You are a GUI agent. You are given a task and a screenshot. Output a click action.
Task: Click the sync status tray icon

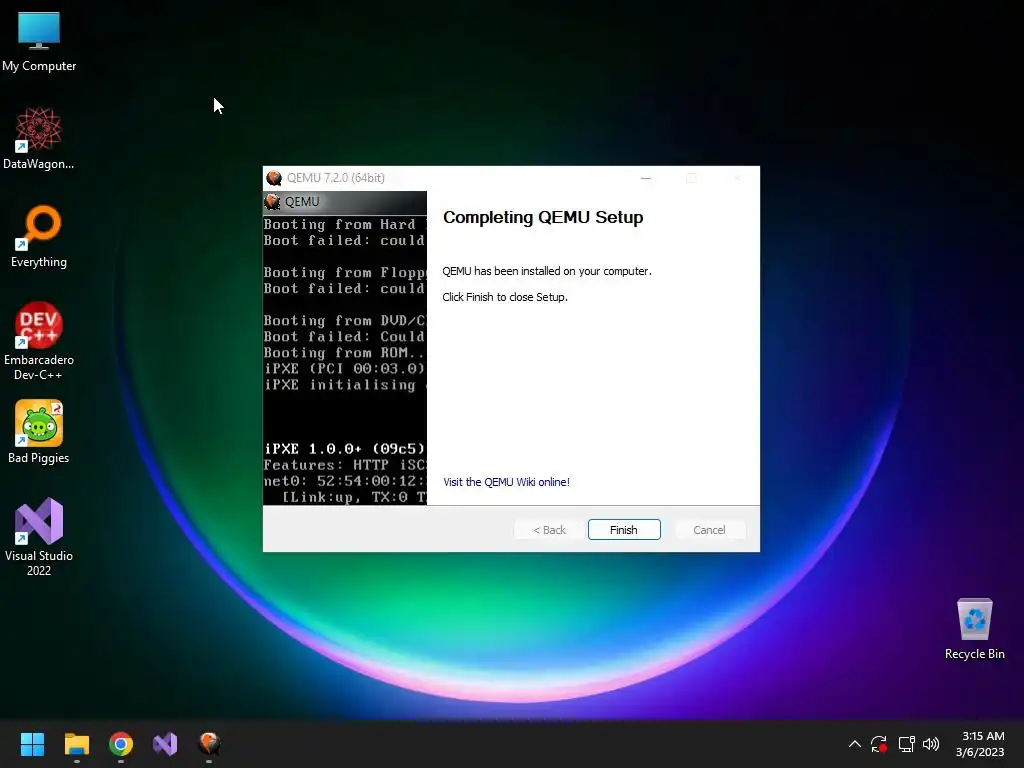coord(879,744)
